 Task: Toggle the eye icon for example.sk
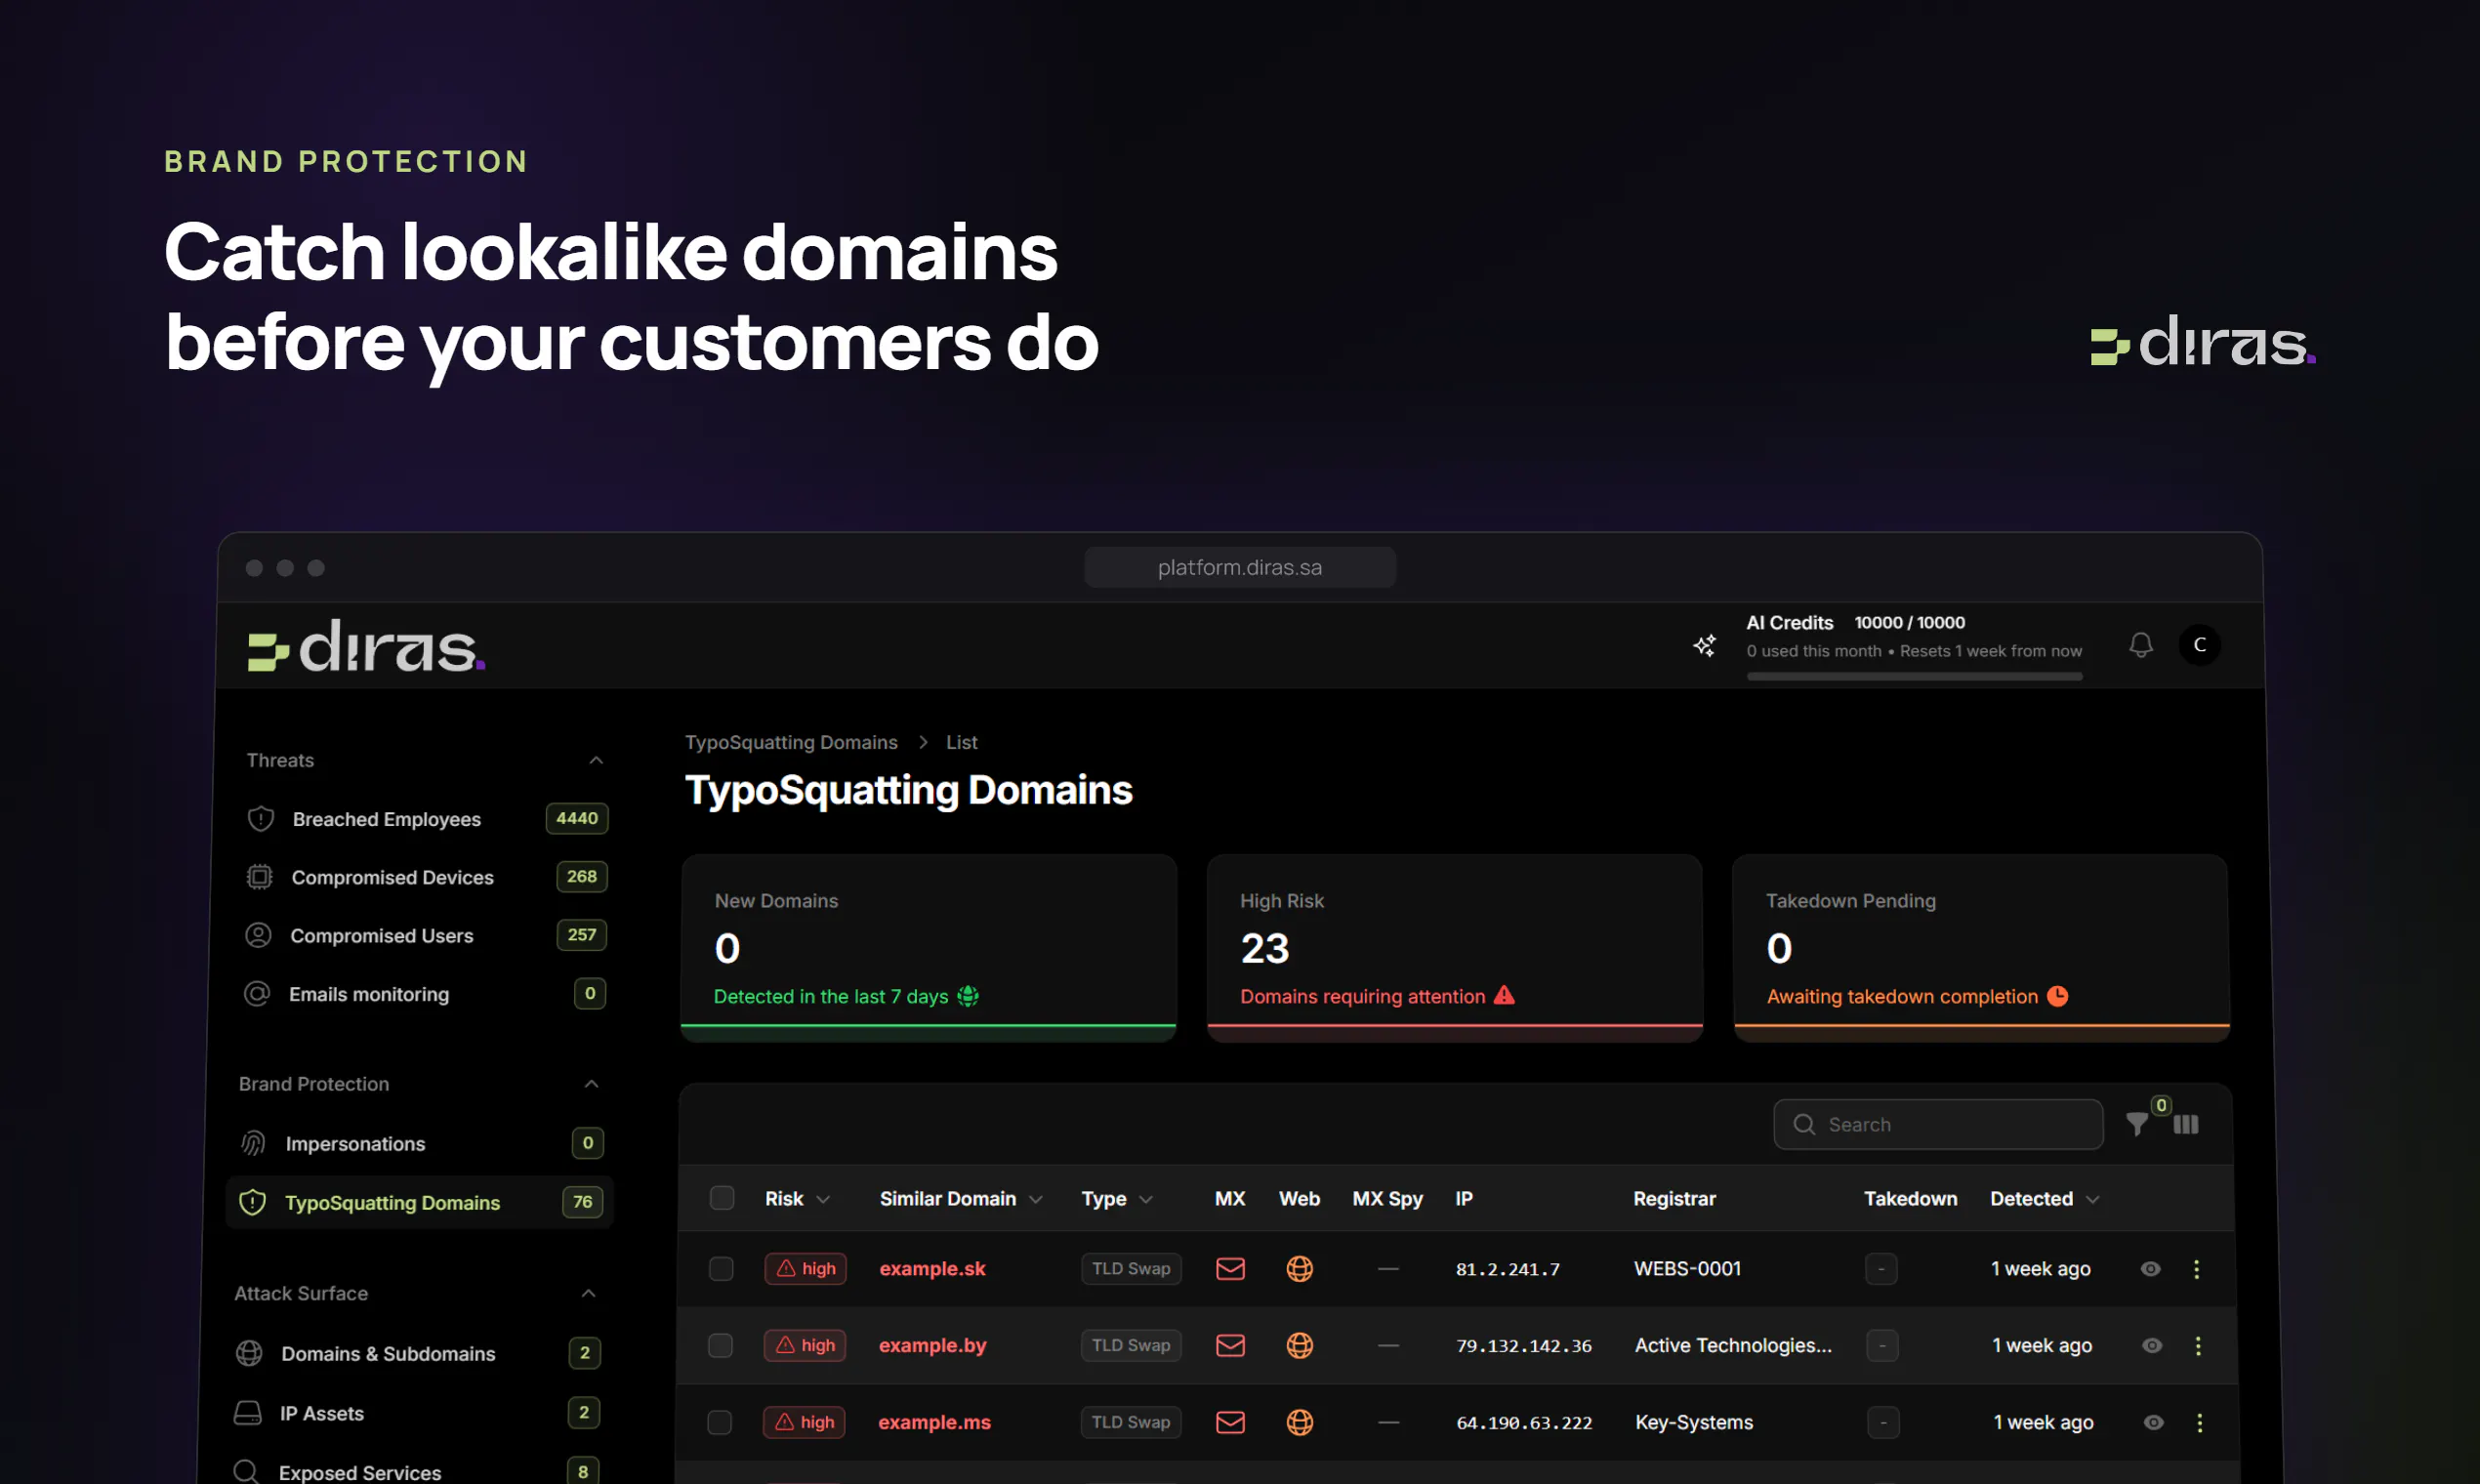pos(2150,1269)
